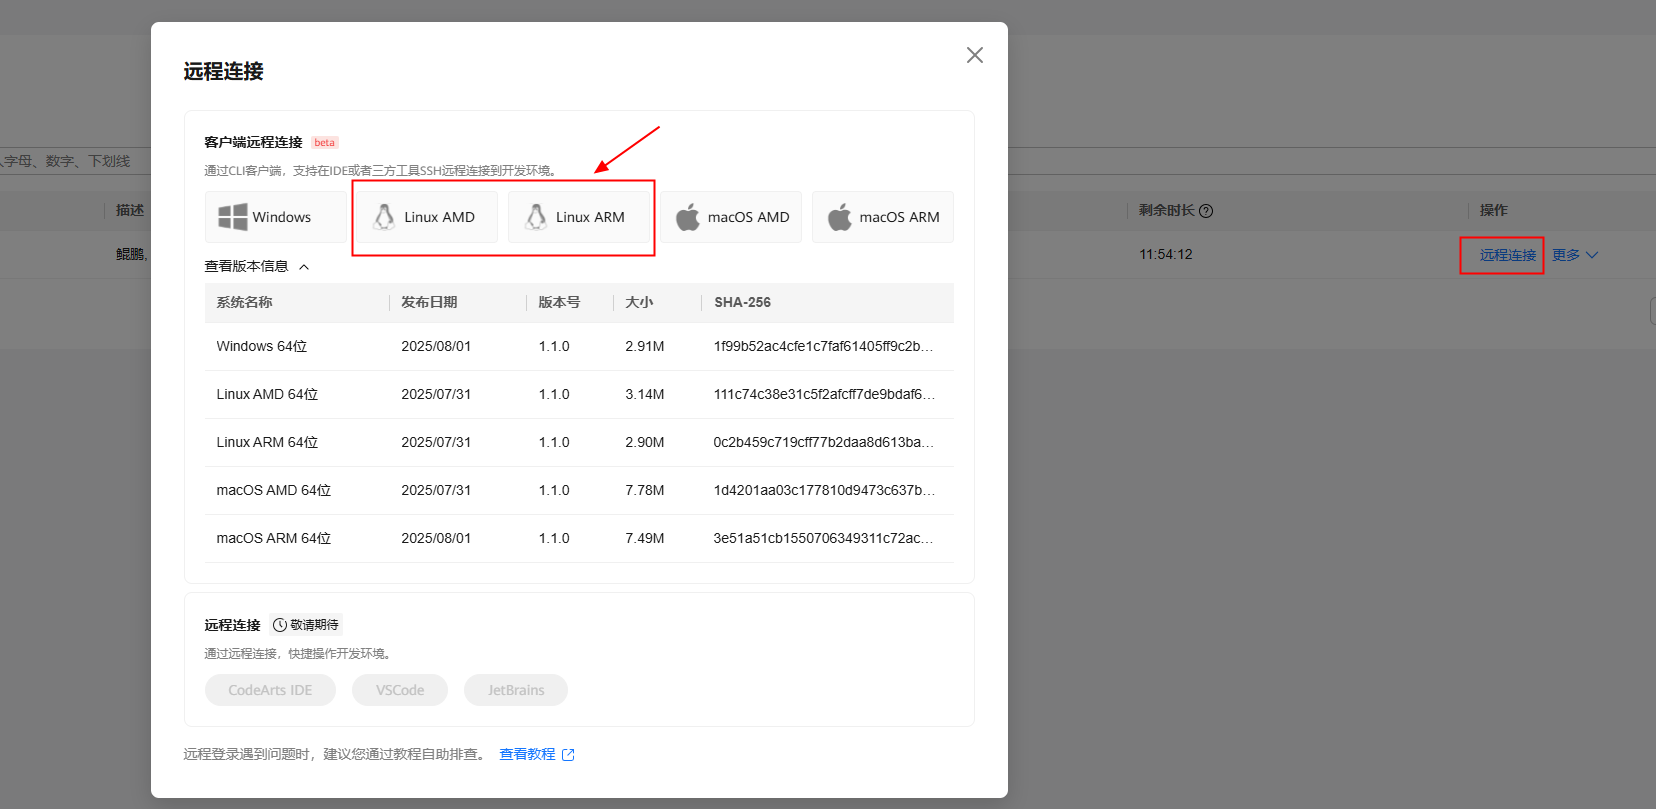Click the Linux ARM penguin icon
Image resolution: width=1656 pixels, height=809 pixels.
pos(536,217)
